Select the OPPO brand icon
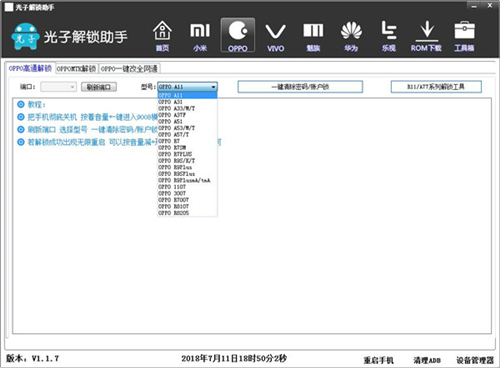Screen dimensions: 500x368 coord(238,35)
